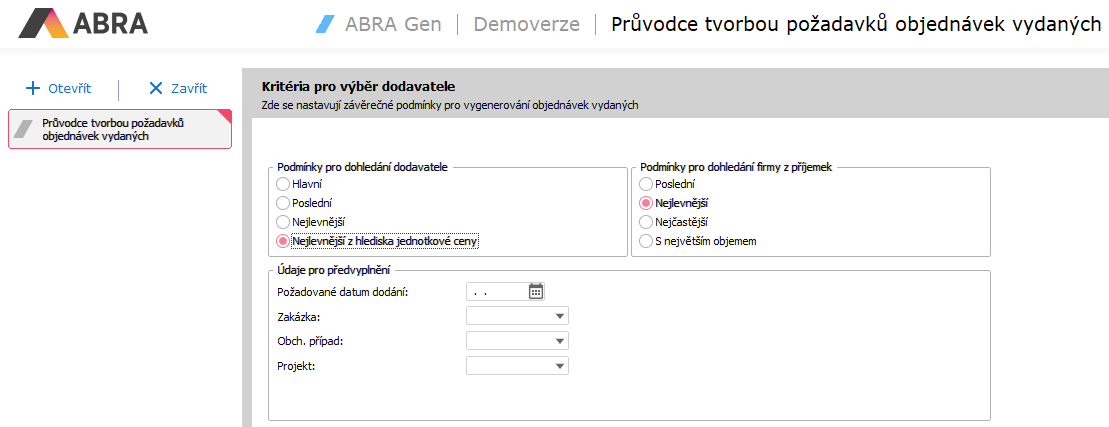Click the Demoverze header item
Viewport: 1109px width, 427px height.
(526, 24)
